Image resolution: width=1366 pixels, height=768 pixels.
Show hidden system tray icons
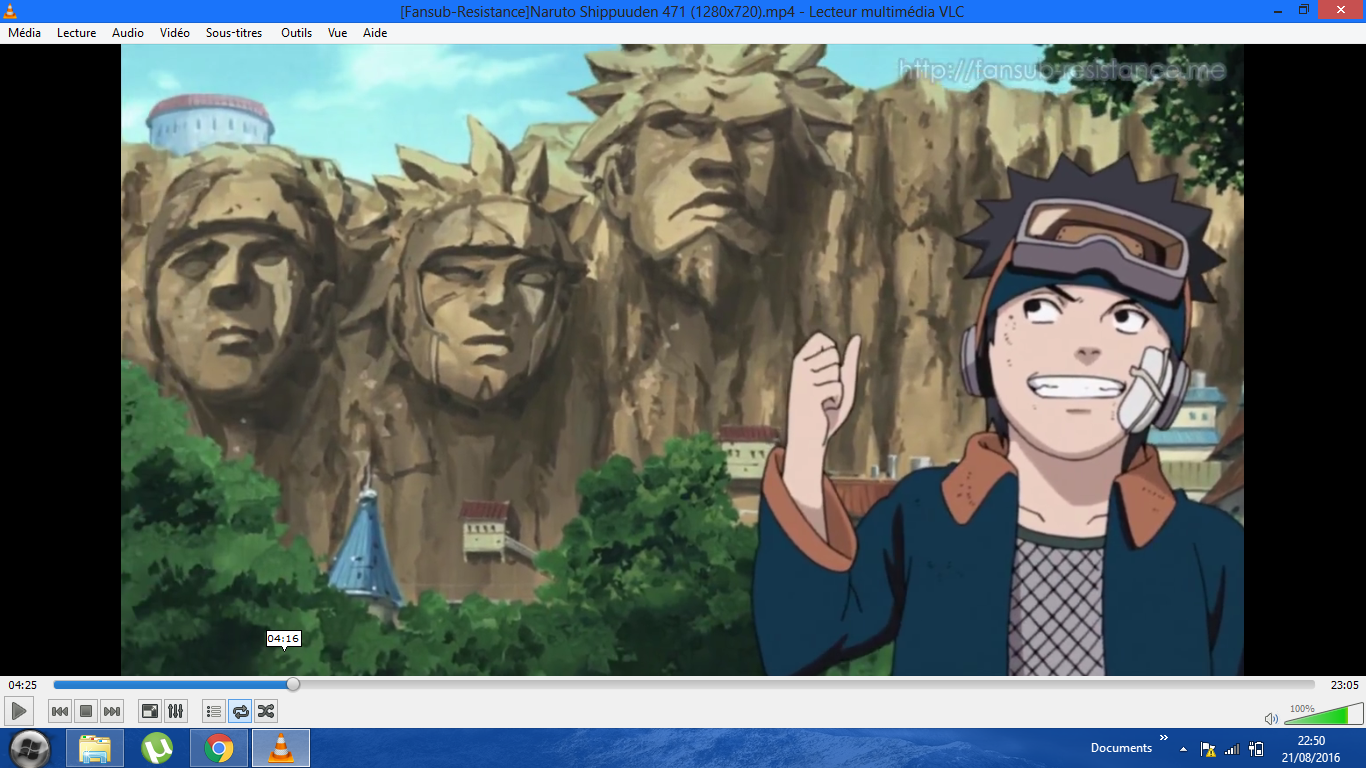(1184, 749)
